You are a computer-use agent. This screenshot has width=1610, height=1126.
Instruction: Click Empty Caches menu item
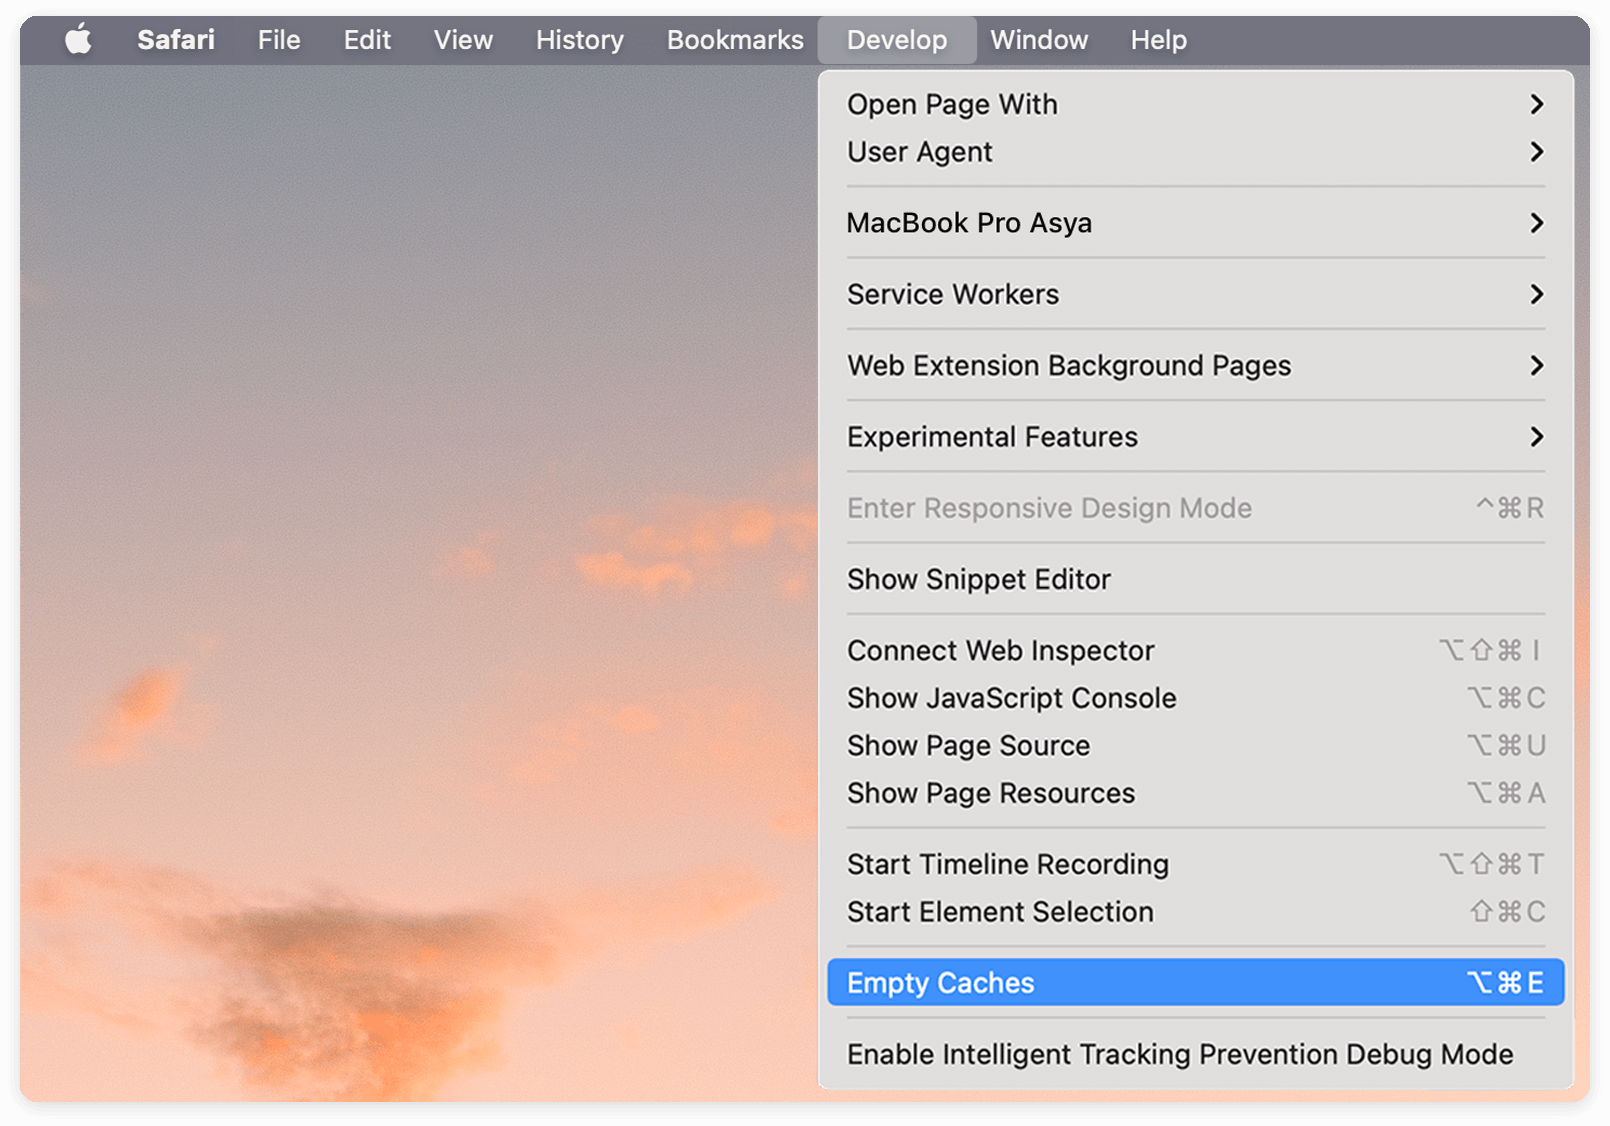pos(1196,983)
